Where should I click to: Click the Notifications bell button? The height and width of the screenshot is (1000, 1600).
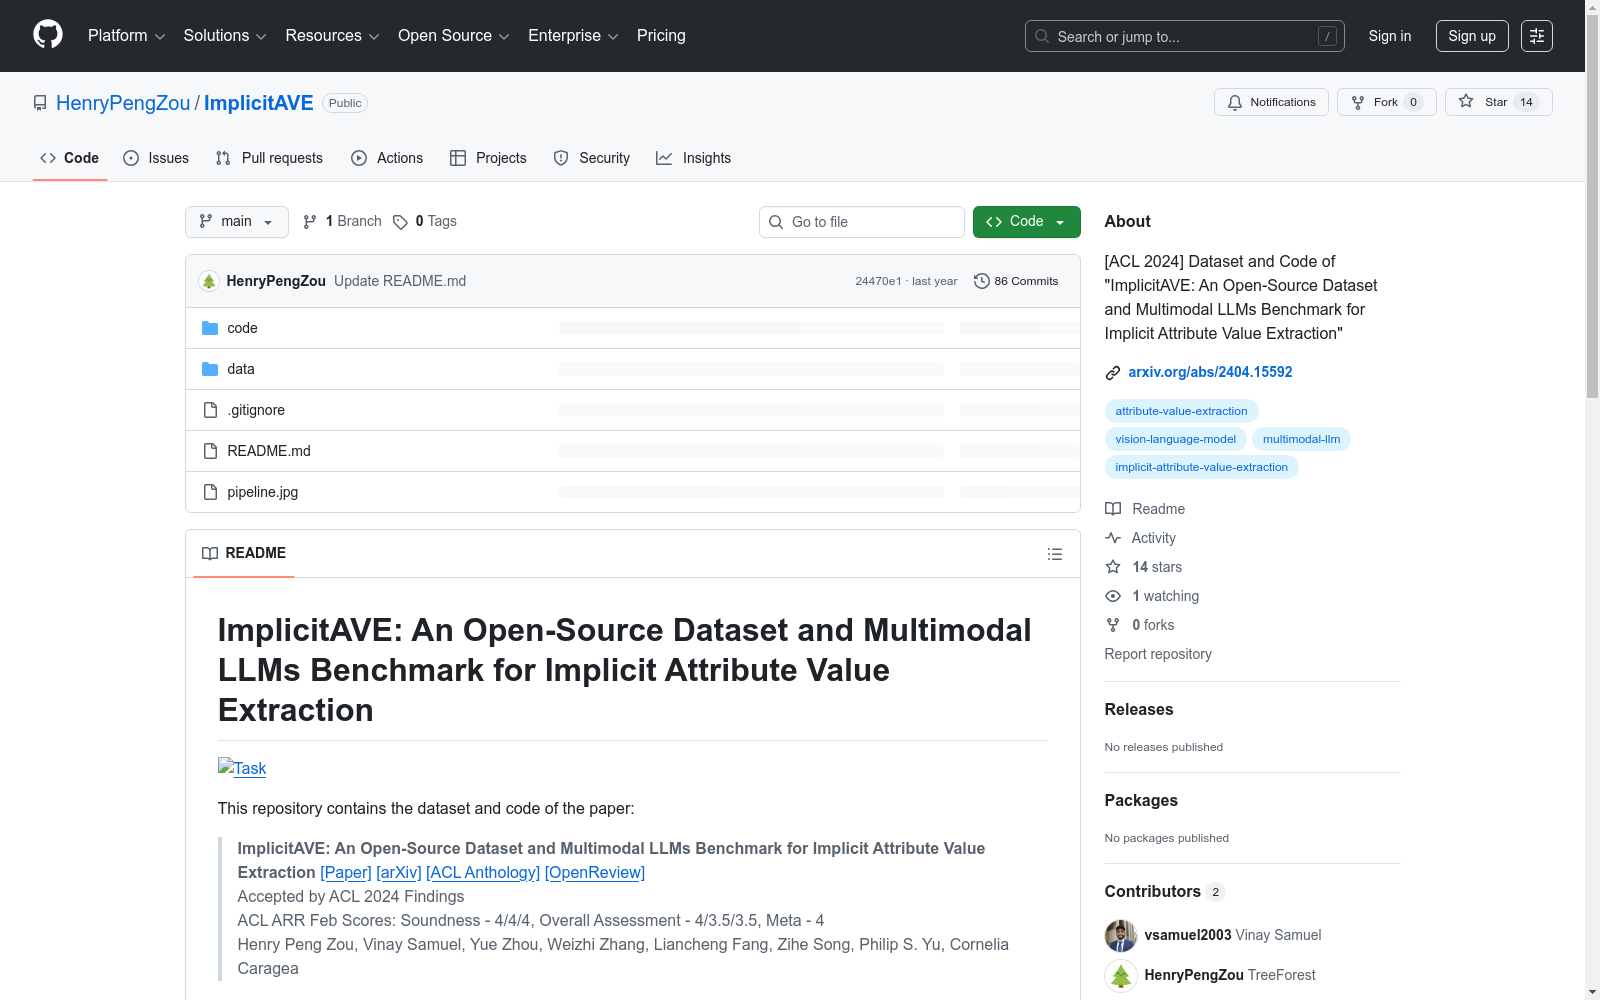tap(1271, 102)
